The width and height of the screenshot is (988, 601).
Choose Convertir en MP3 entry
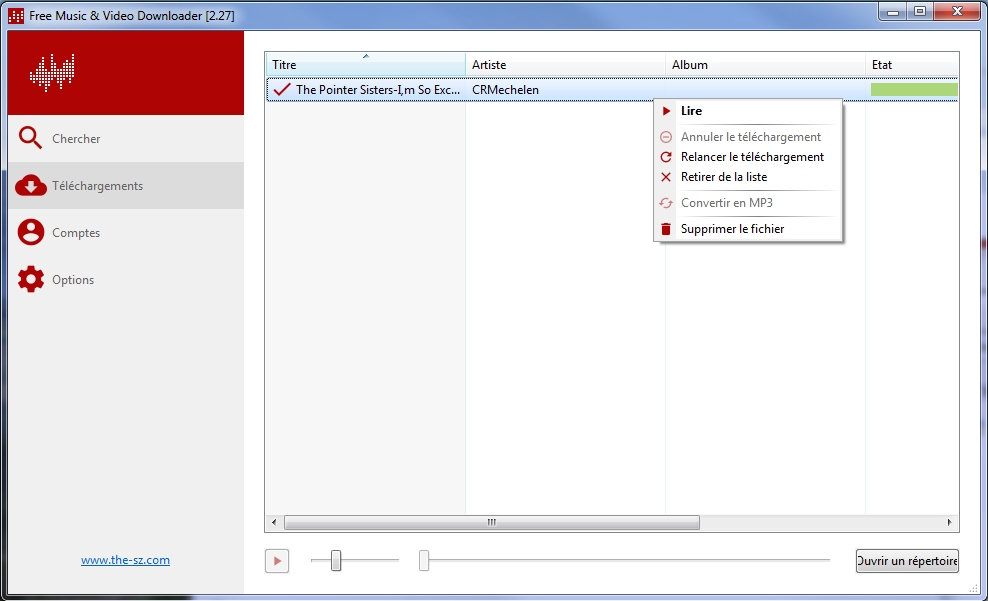[x=748, y=203]
